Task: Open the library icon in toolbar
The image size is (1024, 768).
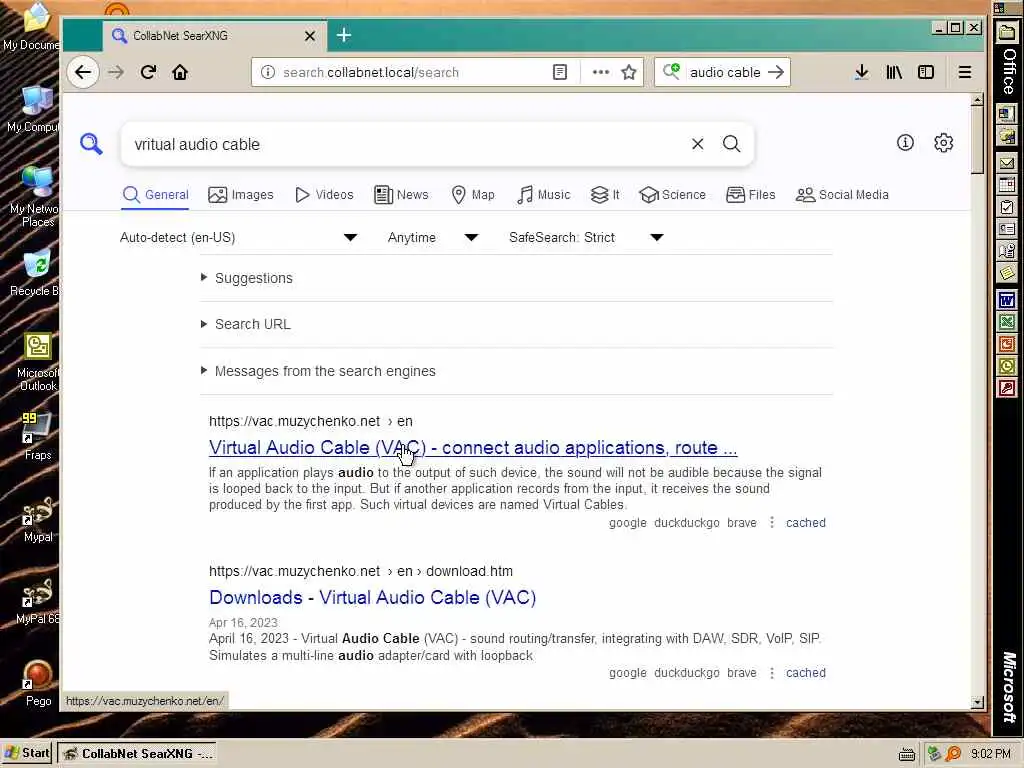Action: click(x=894, y=72)
